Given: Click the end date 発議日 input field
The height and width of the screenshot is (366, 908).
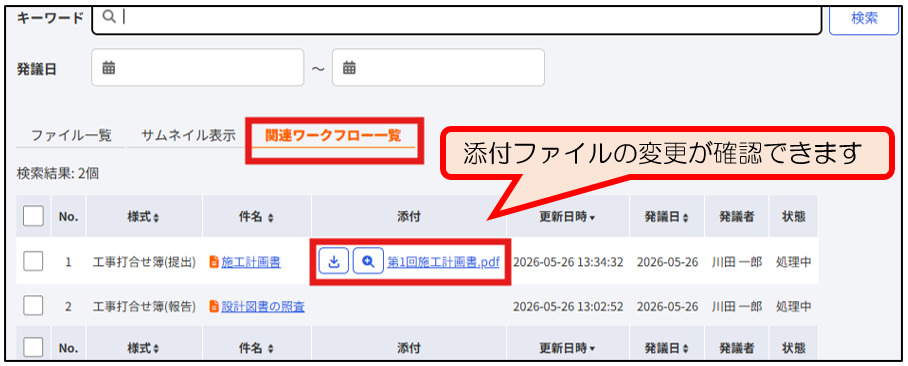Looking at the screenshot, I should point(438,68).
